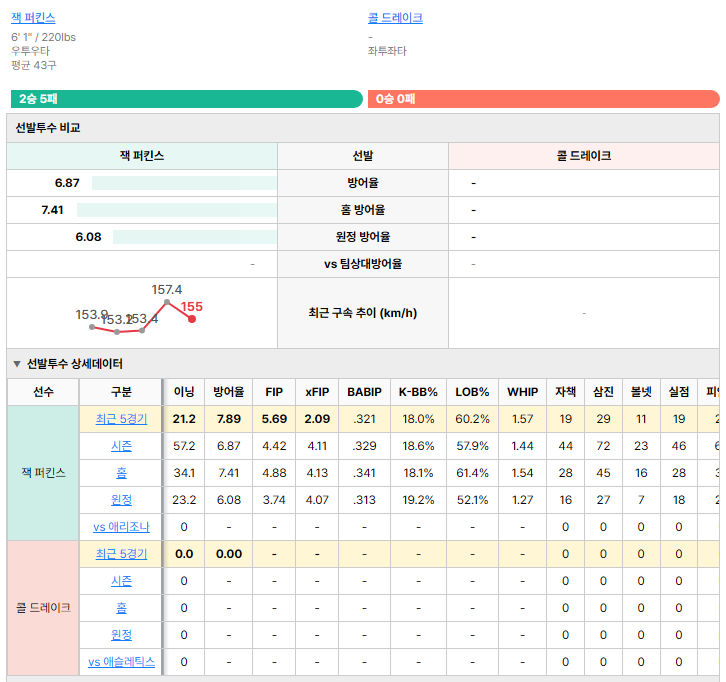Click the 7.89 recent-five ERA cell

point(228,419)
